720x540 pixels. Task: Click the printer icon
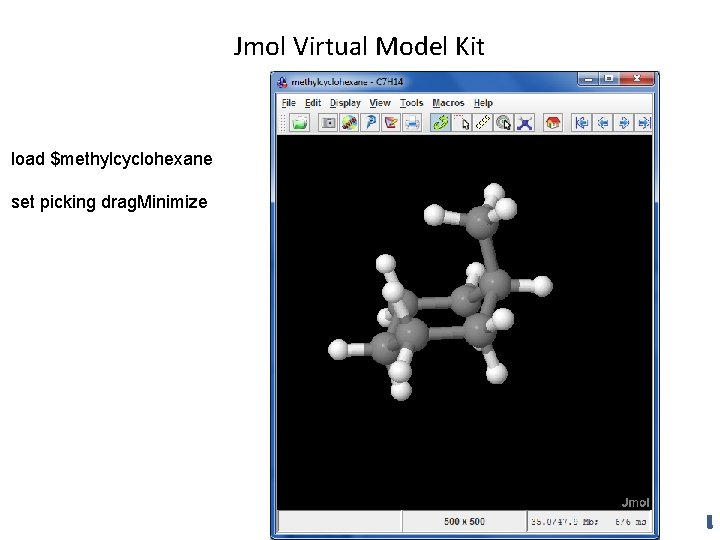[412, 123]
